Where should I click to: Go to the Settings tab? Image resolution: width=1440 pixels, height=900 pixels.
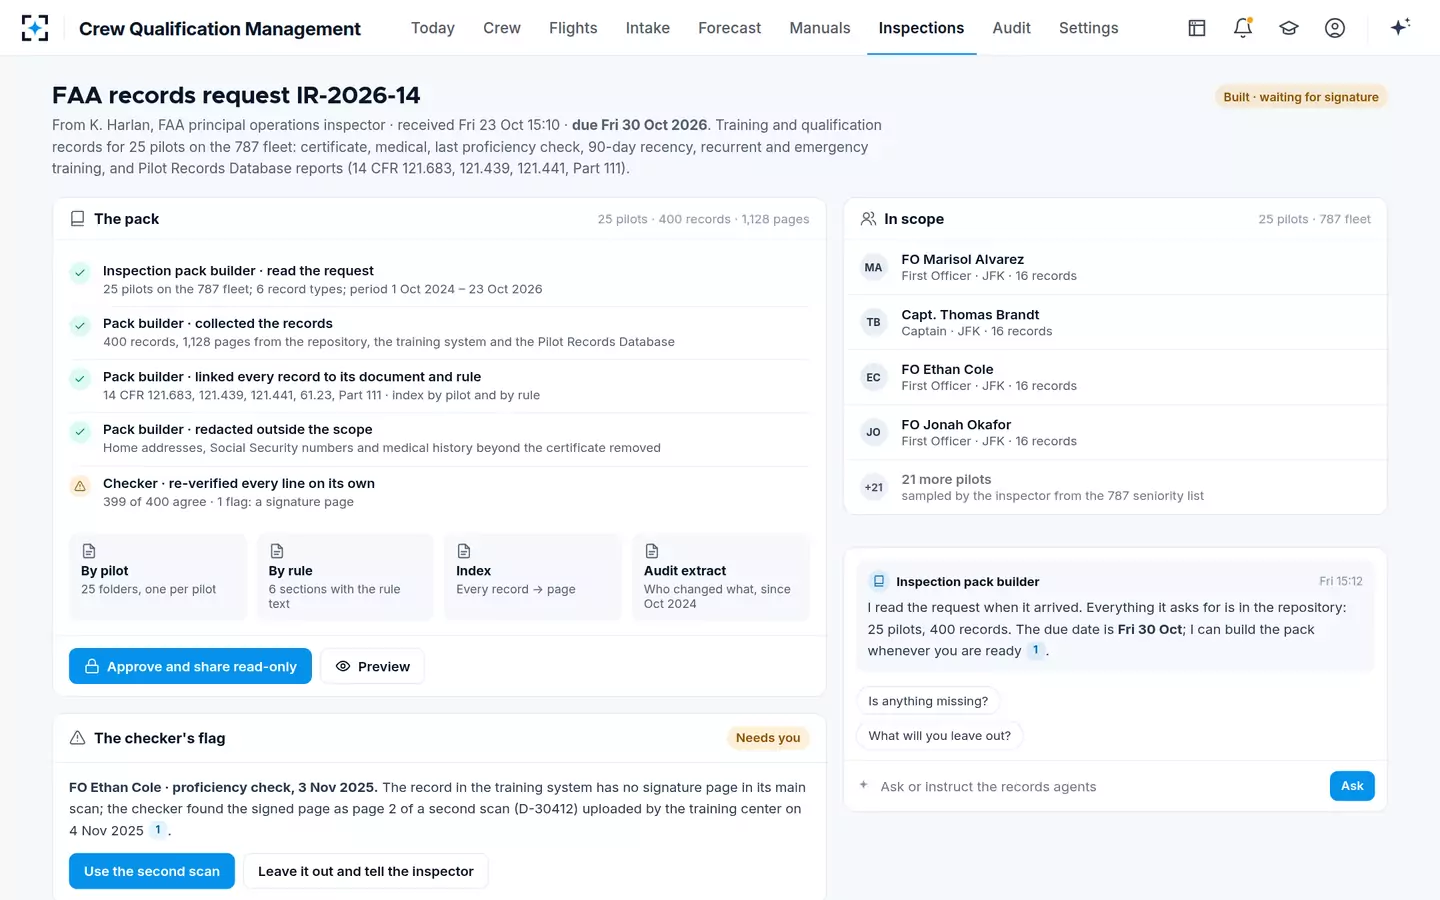pos(1089,28)
